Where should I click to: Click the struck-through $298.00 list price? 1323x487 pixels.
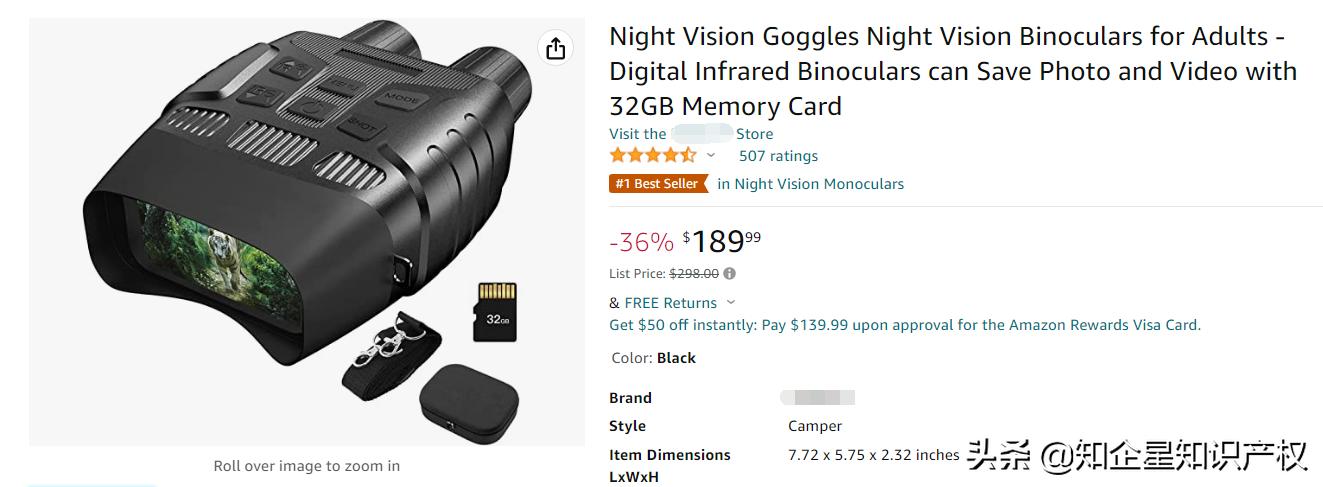(693, 274)
